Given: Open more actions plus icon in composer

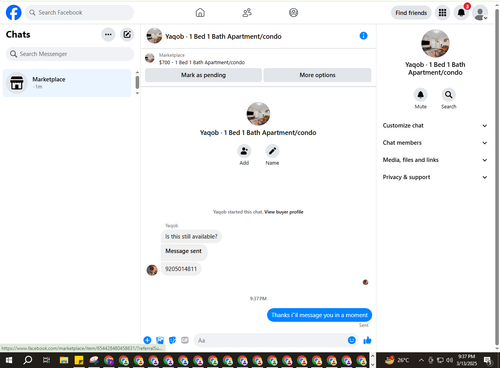Looking at the screenshot, I should (147, 340).
